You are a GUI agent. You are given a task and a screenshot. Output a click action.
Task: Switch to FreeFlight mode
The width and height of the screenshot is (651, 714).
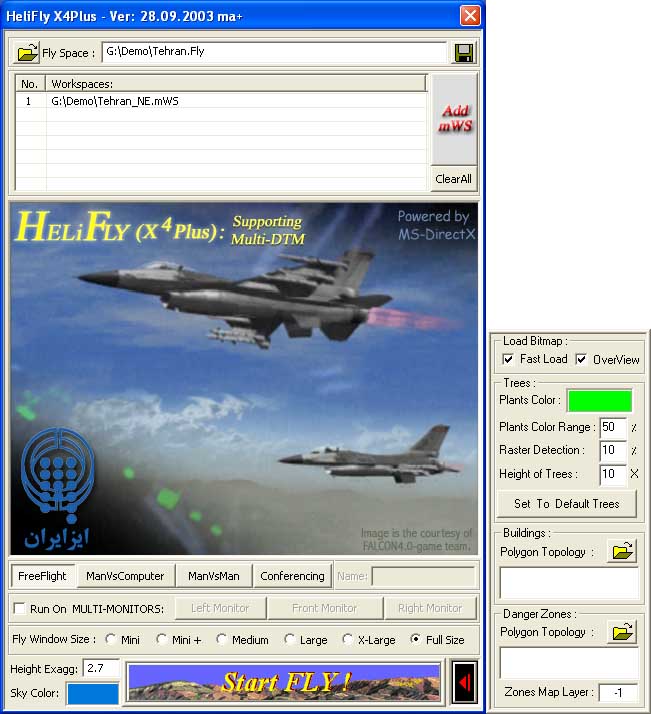(42, 576)
